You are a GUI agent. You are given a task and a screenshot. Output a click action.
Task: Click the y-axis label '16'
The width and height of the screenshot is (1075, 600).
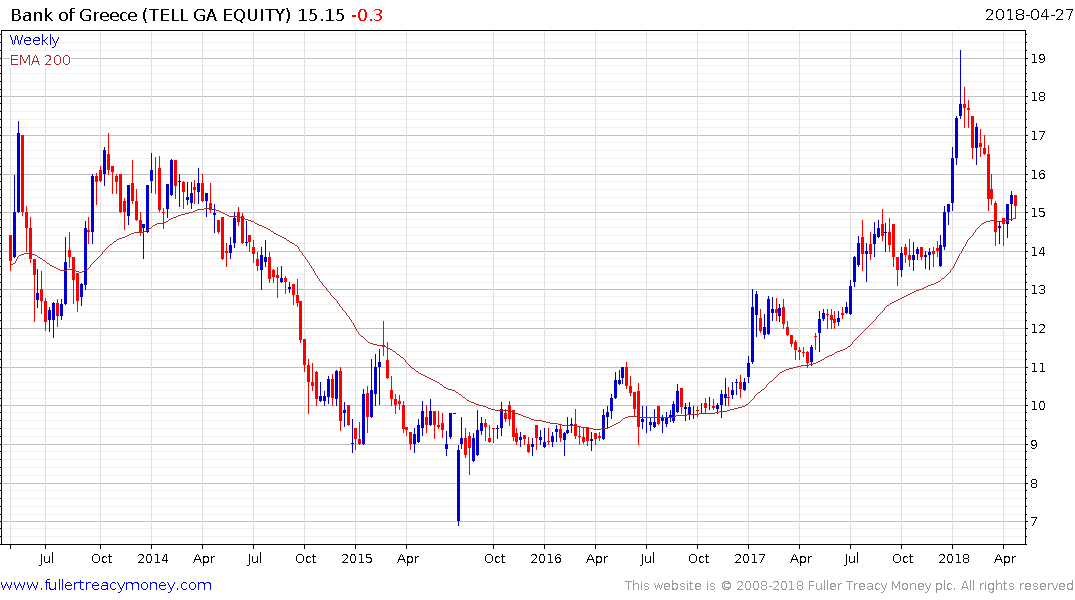(x=1038, y=175)
